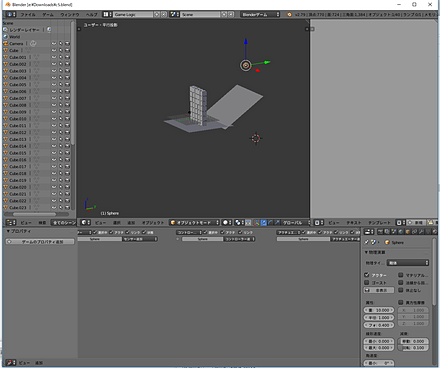Open the コントローラー追加 dropdown
The width and height of the screenshot is (440, 368).
pyautogui.click(x=240, y=239)
